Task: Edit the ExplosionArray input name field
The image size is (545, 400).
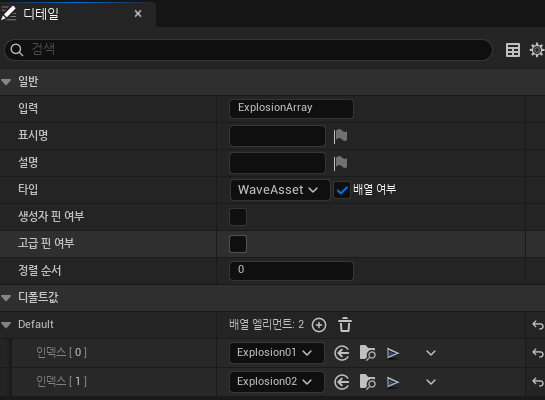Action: click(x=291, y=109)
